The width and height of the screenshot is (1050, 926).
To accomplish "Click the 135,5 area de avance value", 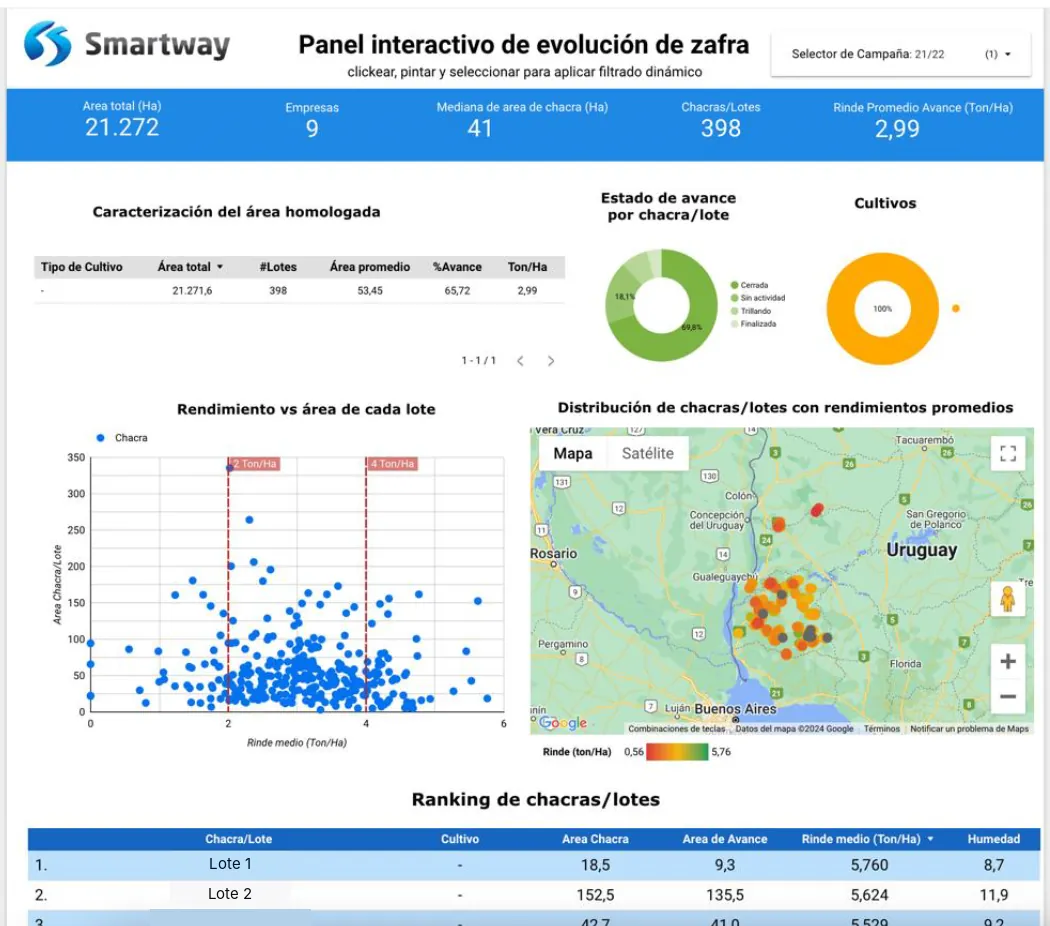I will (725, 895).
